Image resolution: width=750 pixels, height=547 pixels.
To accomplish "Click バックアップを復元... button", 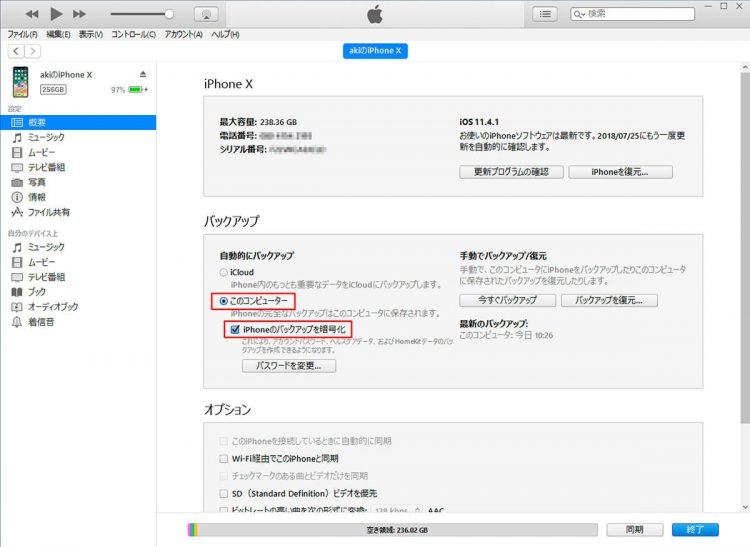I will (x=609, y=300).
